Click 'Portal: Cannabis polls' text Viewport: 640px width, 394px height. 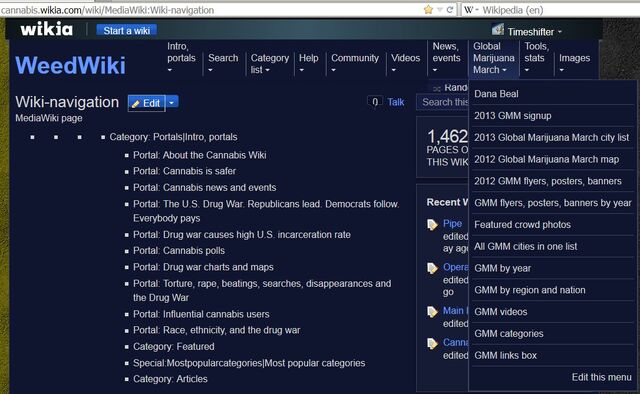click(179, 251)
